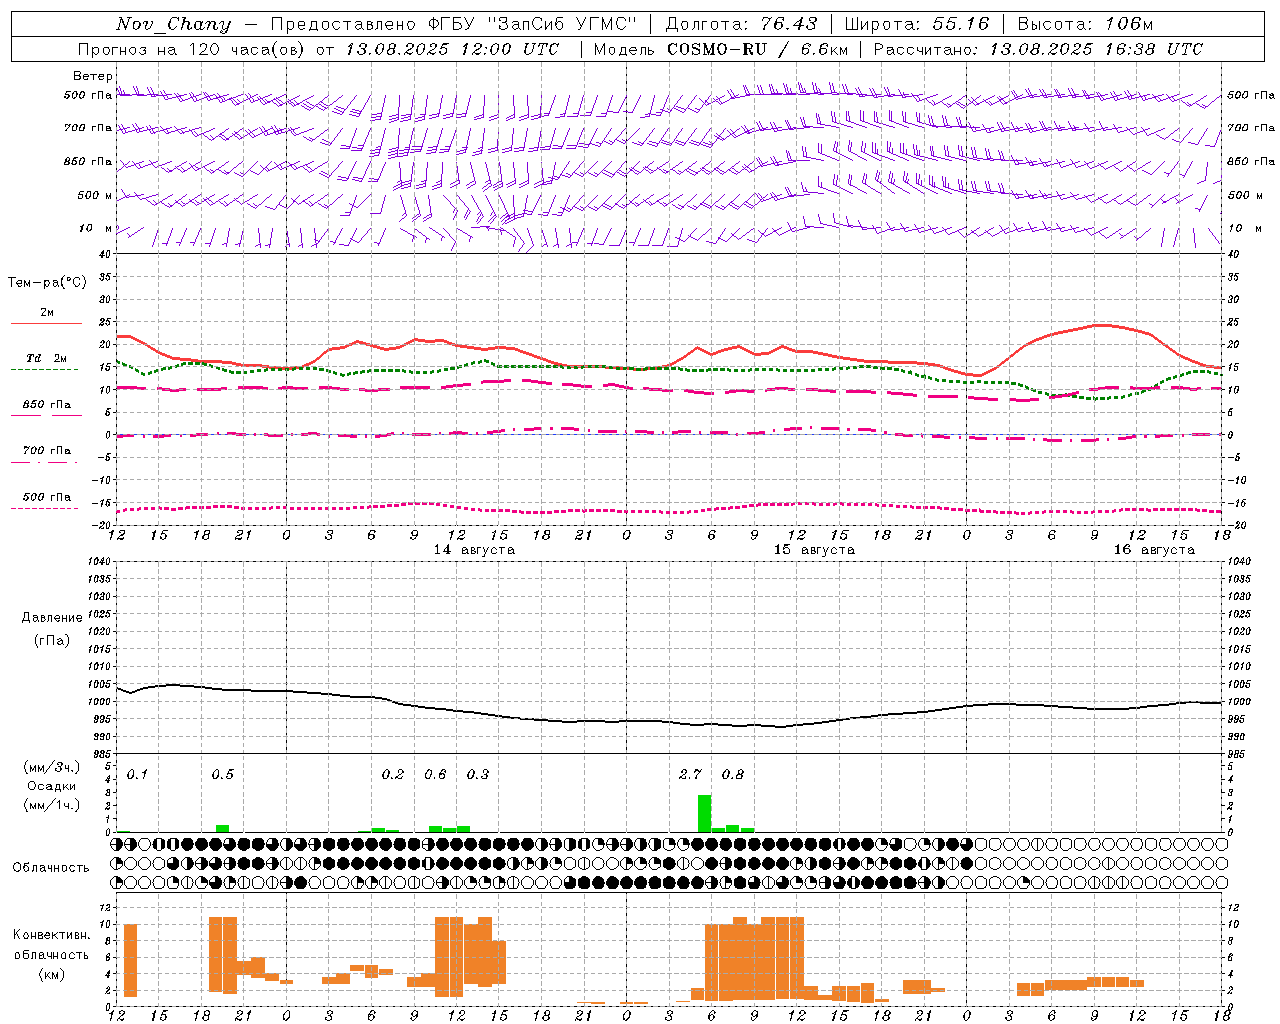
Task: Select the latitude value Широта: 55.16
Action: coord(917,24)
